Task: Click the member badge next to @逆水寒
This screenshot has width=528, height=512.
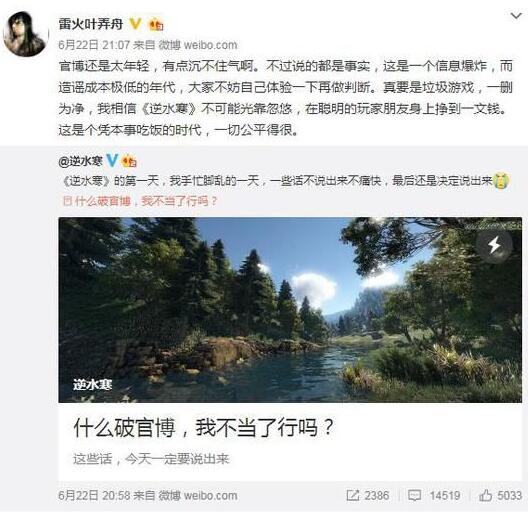Action: tap(129, 161)
